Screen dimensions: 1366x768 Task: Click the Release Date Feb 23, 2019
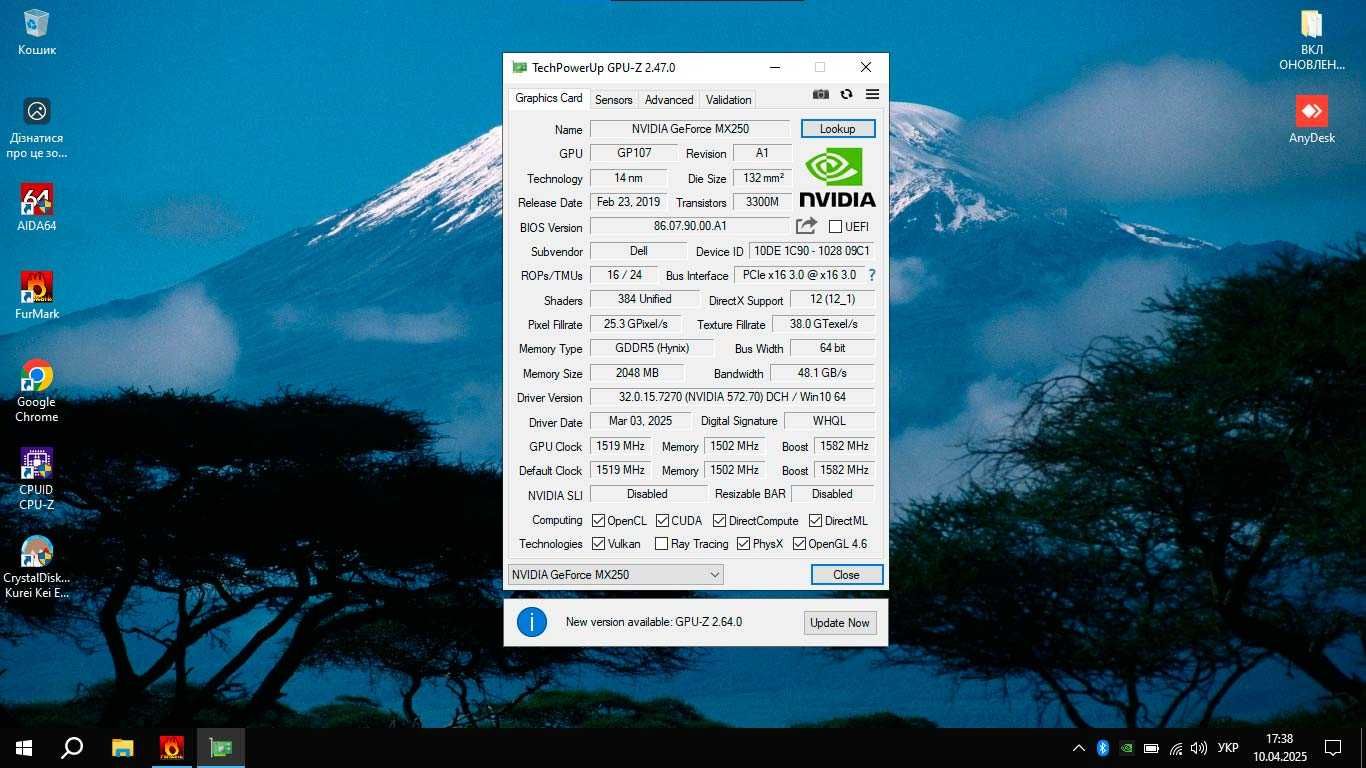coord(628,202)
